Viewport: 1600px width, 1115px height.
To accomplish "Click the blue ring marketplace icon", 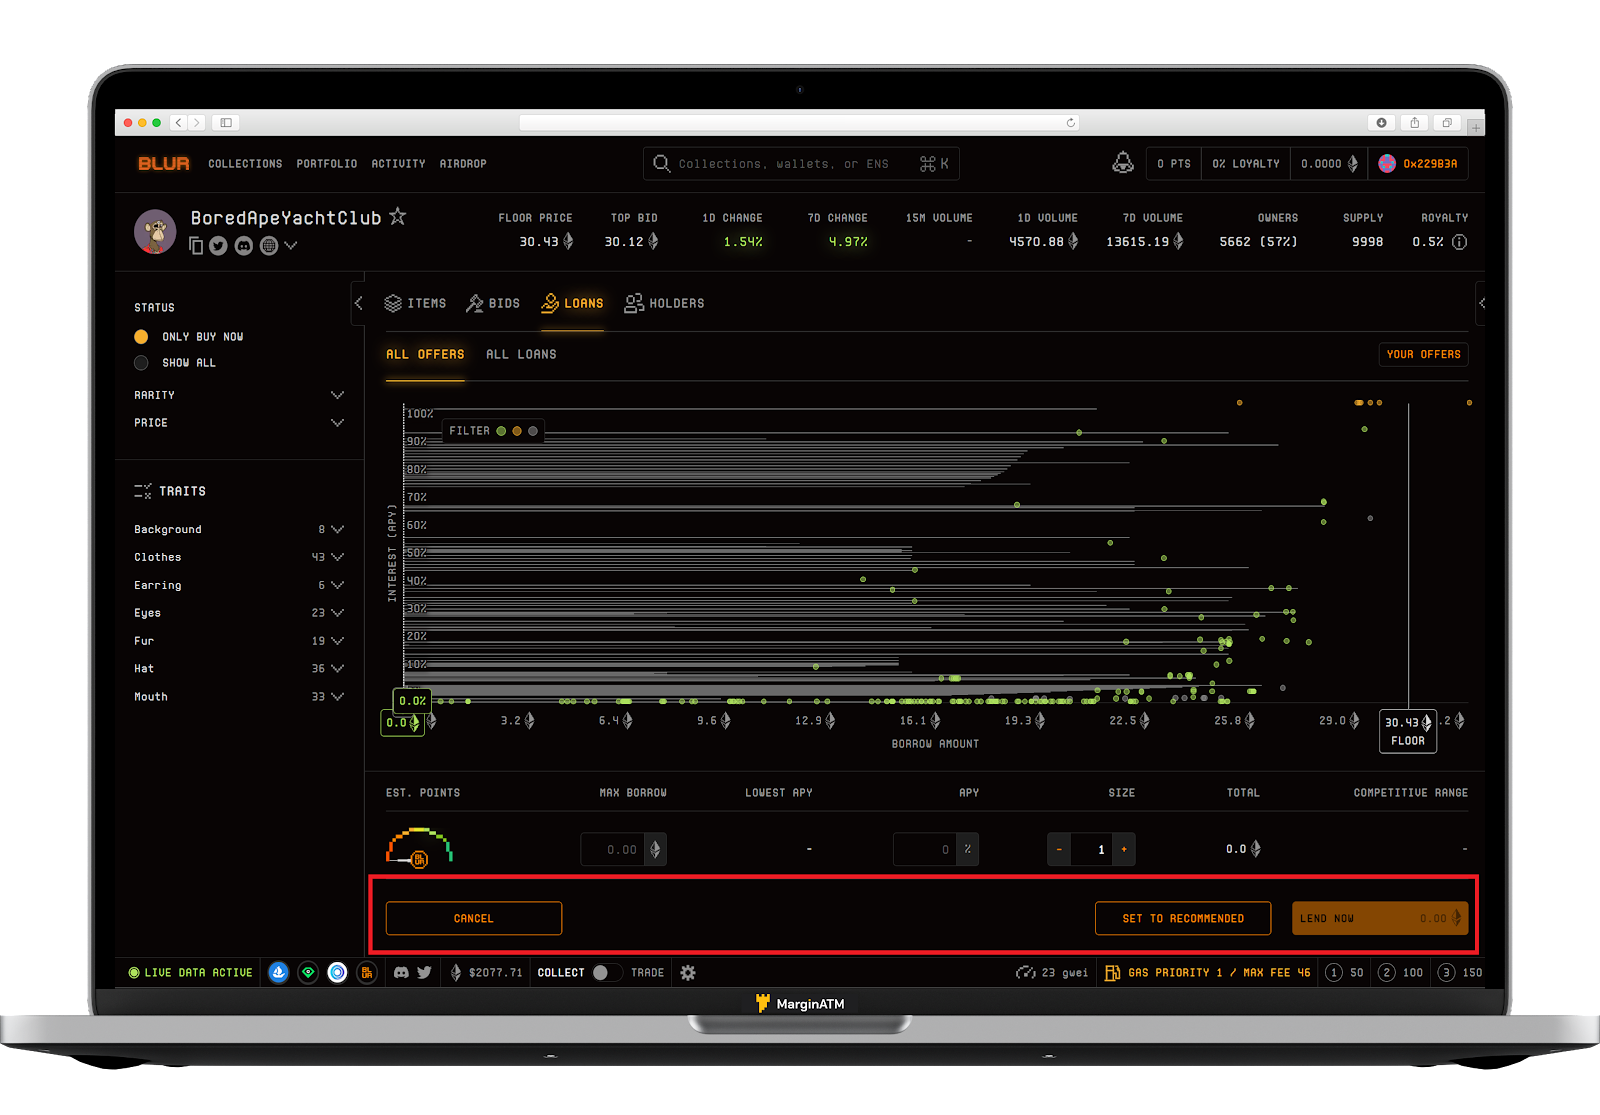I will point(338,972).
